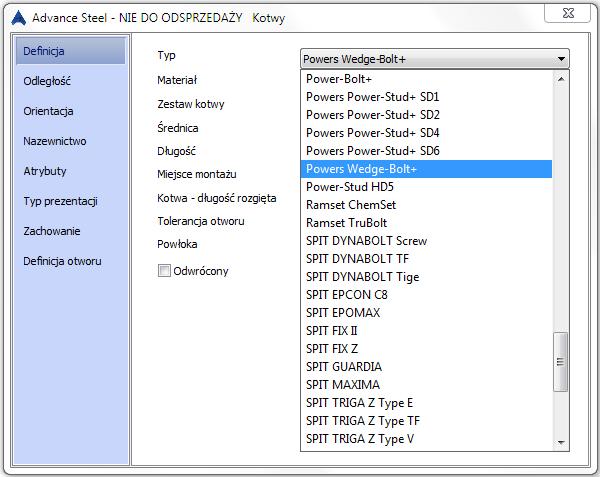600x477 pixels.
Task: Pick Powers Power-Stud+ SD4 entry
Action: click(426, 133)
